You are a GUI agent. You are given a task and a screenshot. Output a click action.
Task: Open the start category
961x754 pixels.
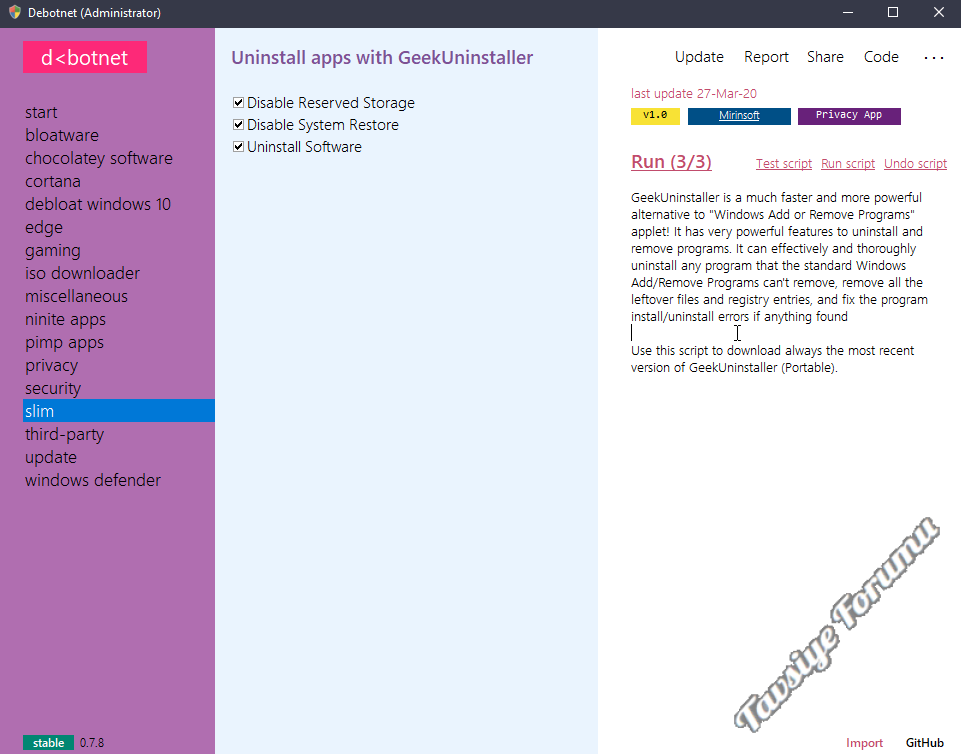coord(41,112)
